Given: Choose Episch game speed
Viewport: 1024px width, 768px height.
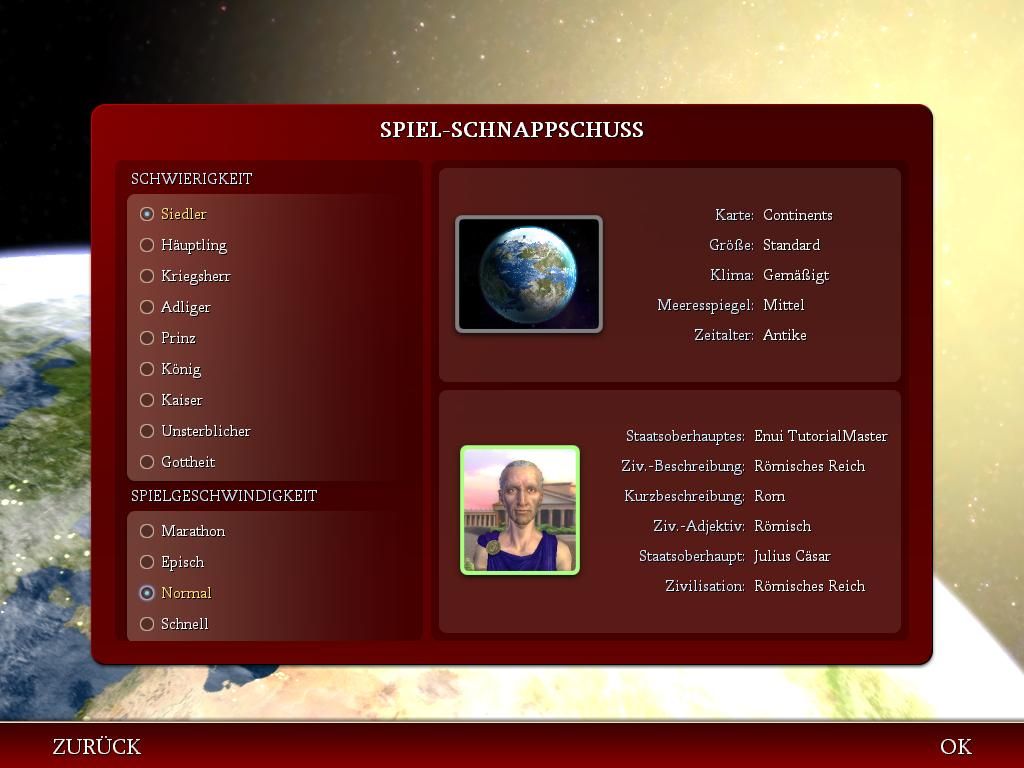Looking at the screenshot, I should (x=147, y=562).
